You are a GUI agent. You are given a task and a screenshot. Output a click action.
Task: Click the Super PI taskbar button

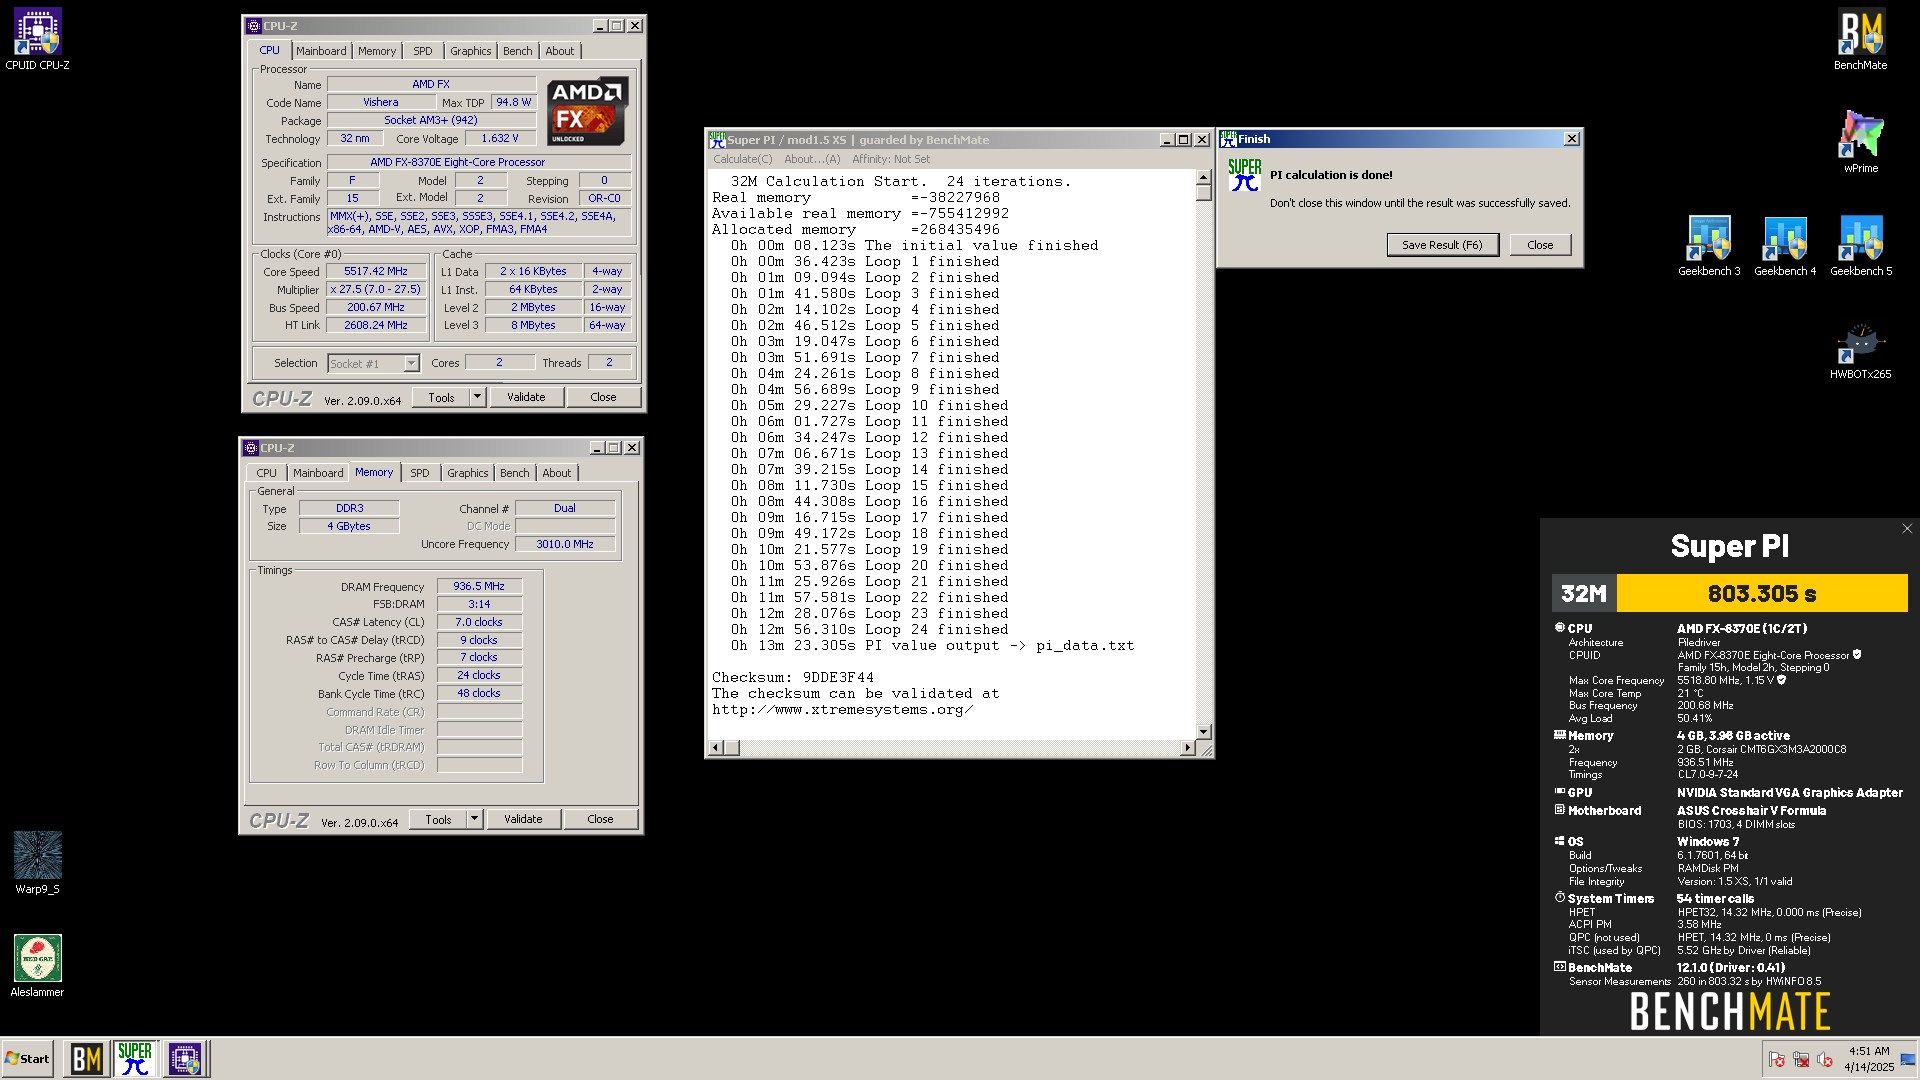tap(135, 1059)
